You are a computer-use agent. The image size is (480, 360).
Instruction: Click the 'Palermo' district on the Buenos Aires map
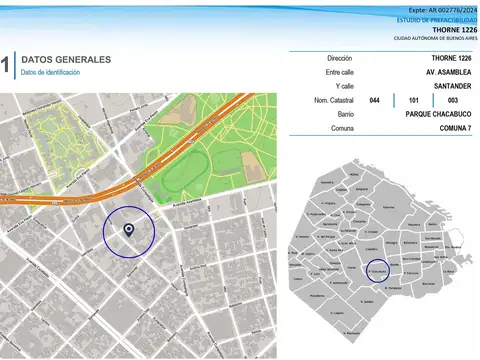(x=389, y=207)
